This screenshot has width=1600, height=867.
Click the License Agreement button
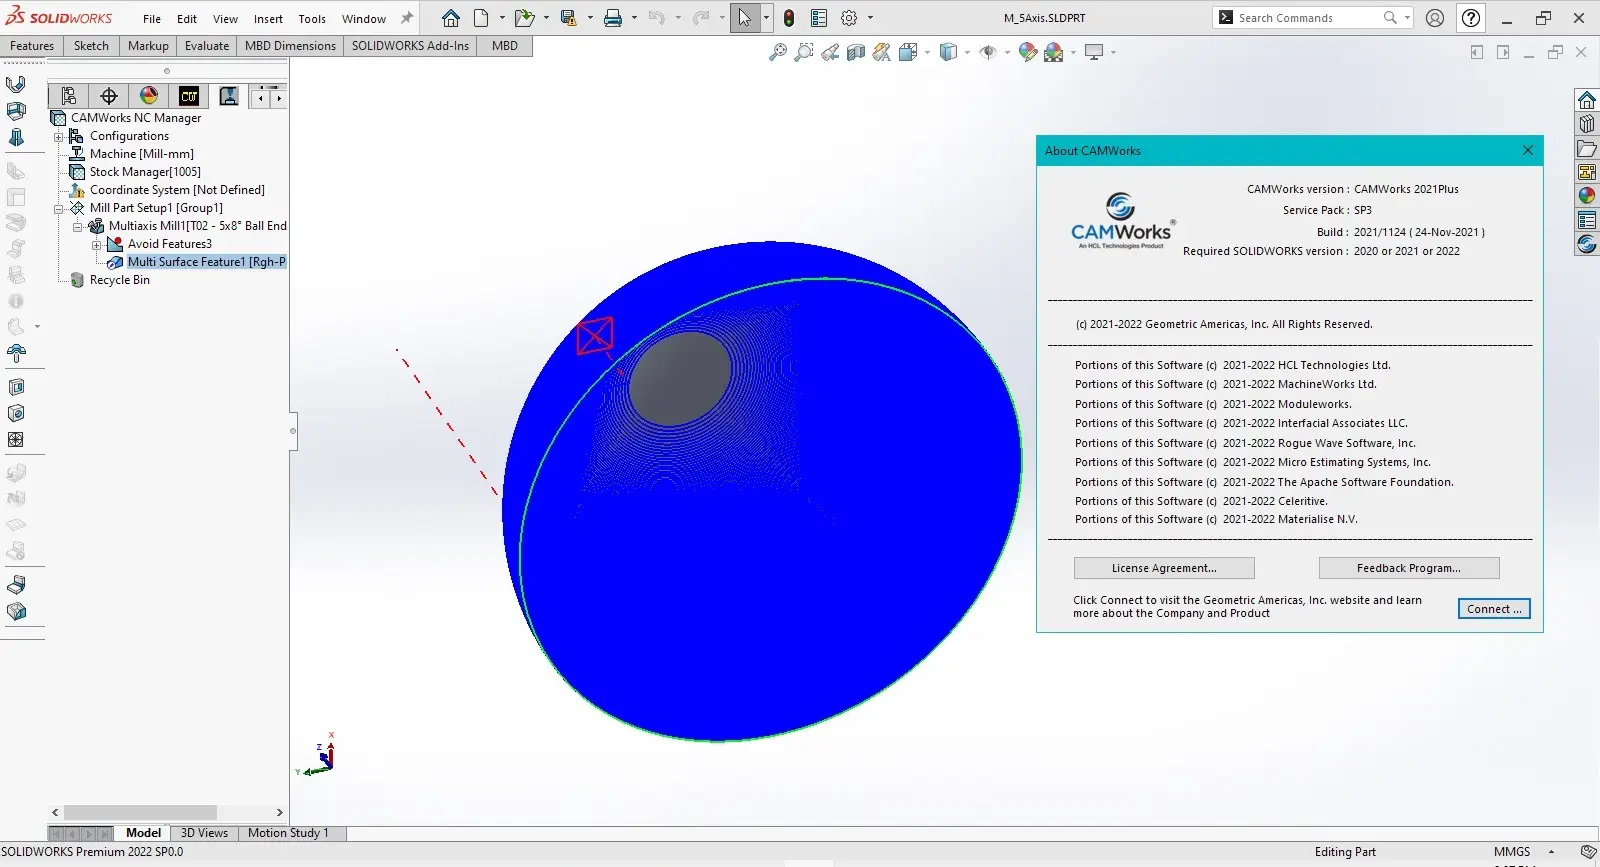(x=1164, y=568)
